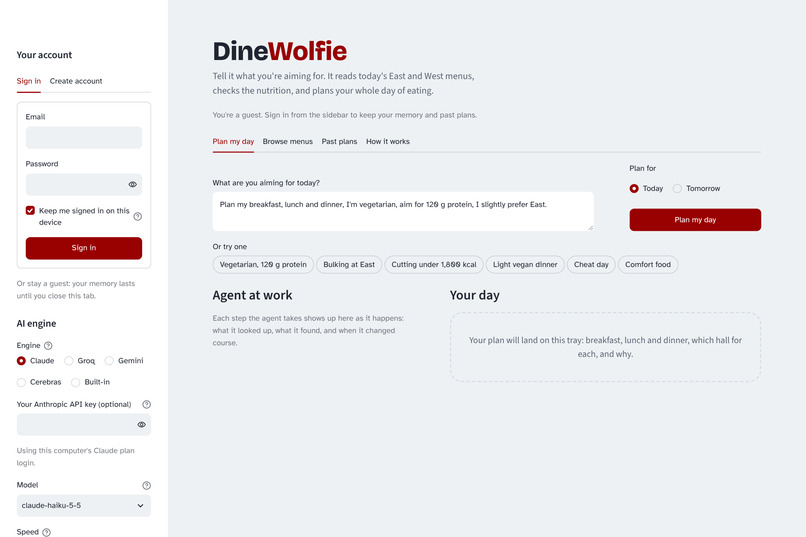806x537 pixels.
Task: Click the What are you aiming for textarea
Action: coord(403,211)
